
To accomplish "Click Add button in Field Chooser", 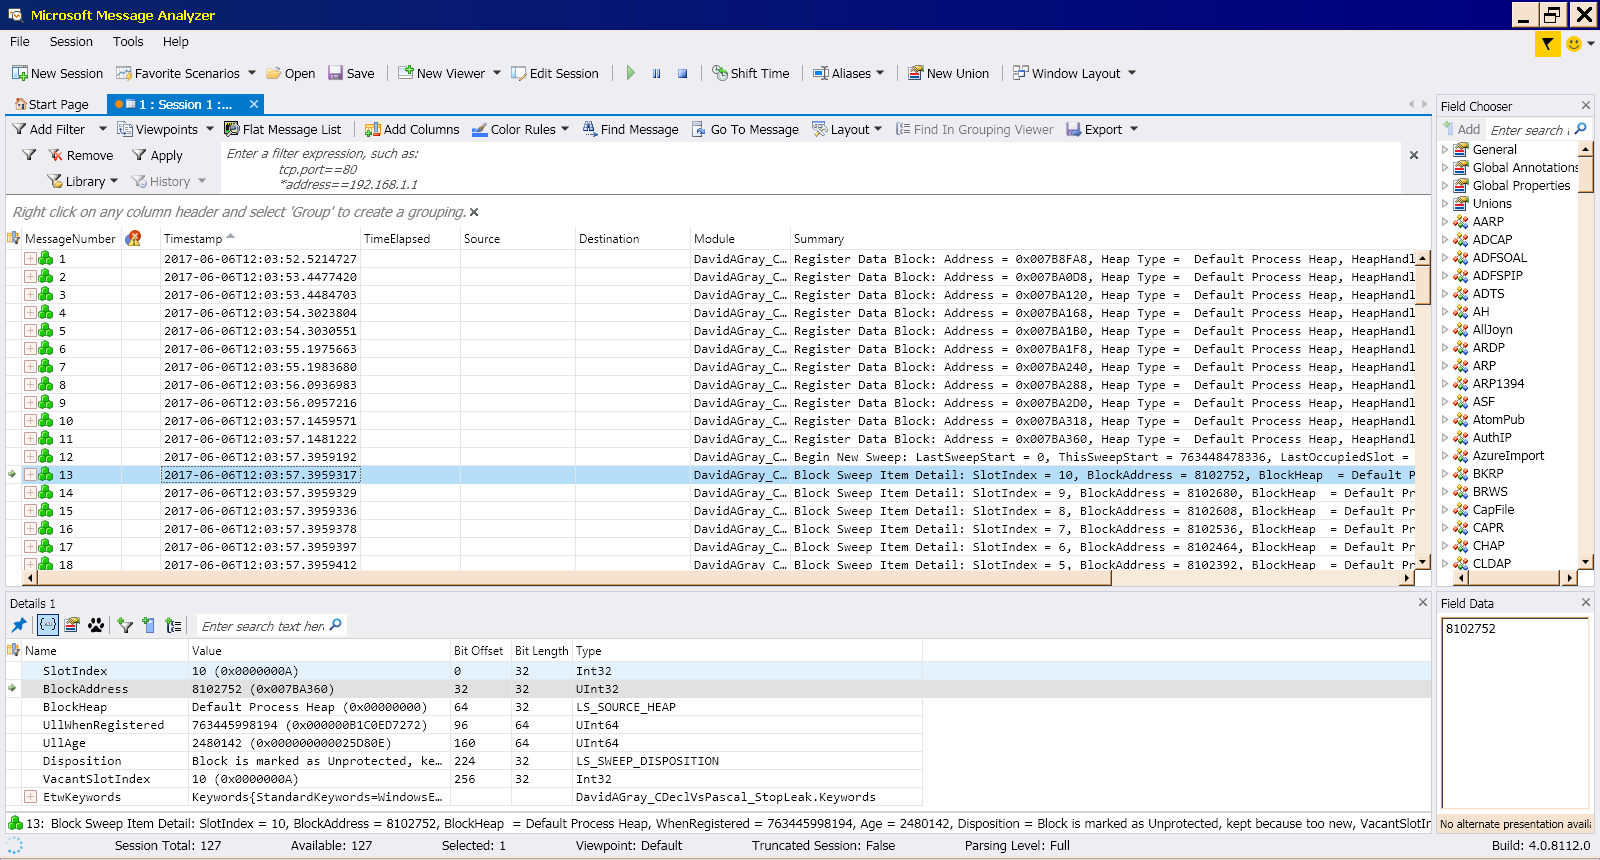I will (1461, 129).
